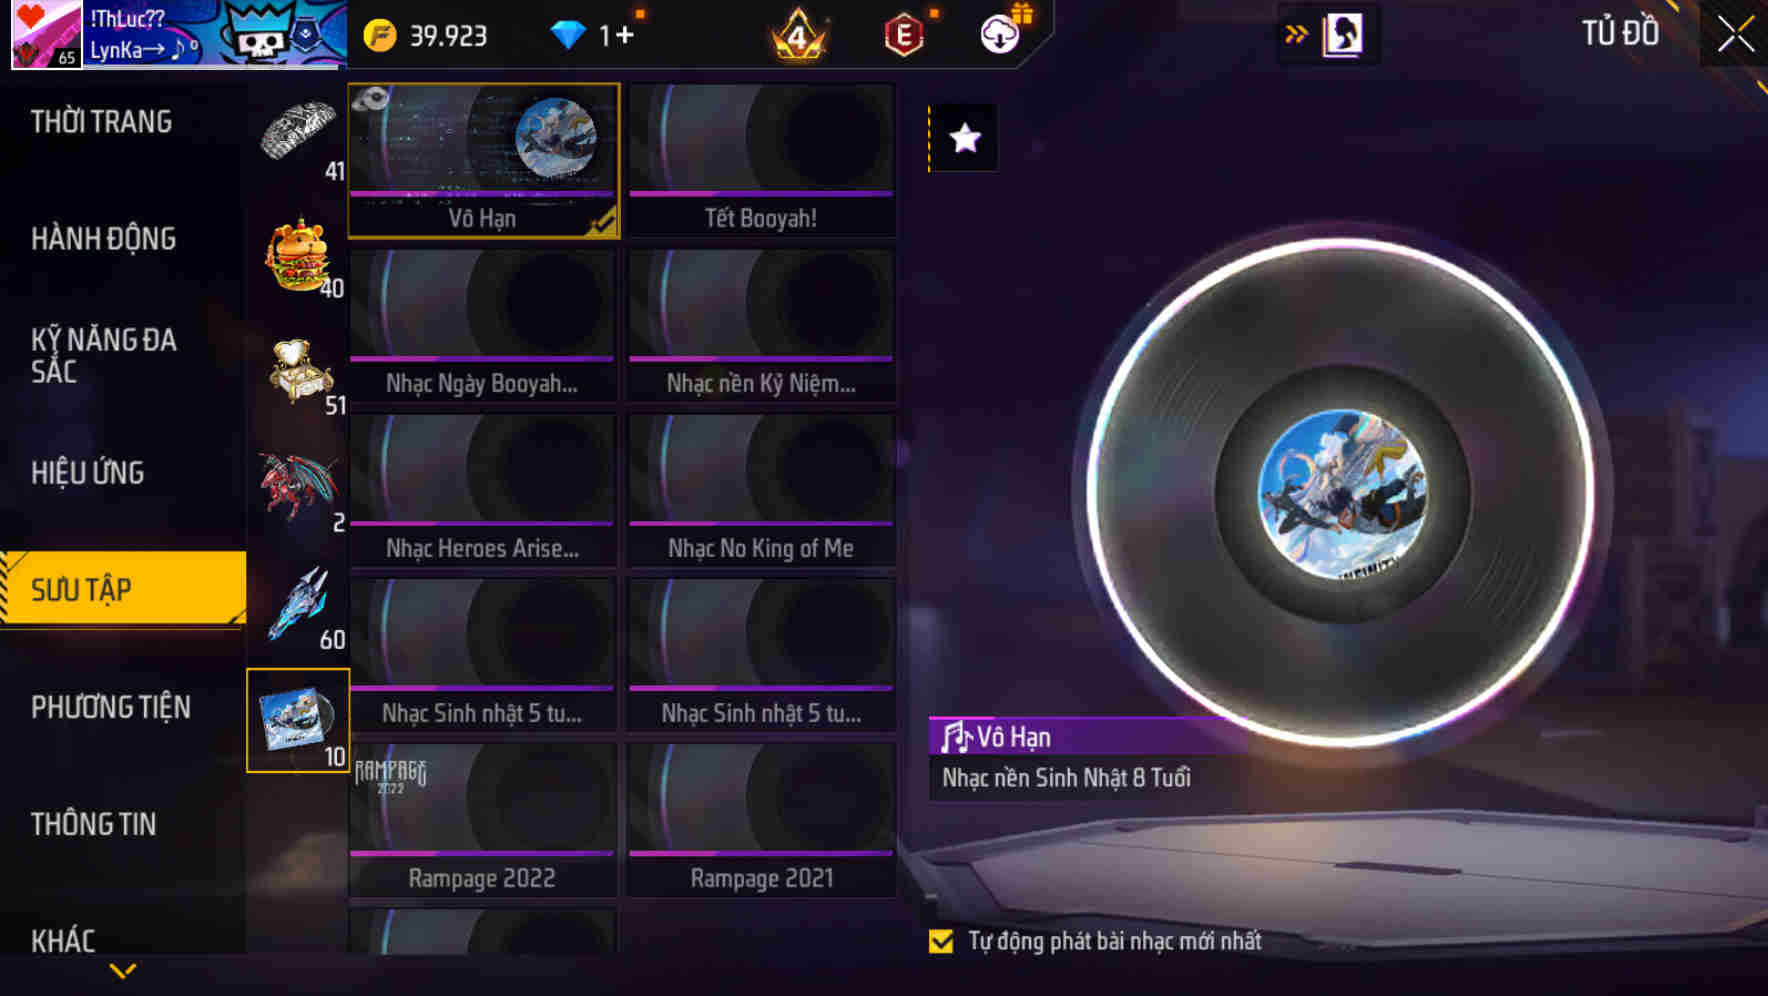The width and height of the screenshot is (1768, 996).
Task: Open the rank 4 crown badge
Action: (x=798, y=36)
